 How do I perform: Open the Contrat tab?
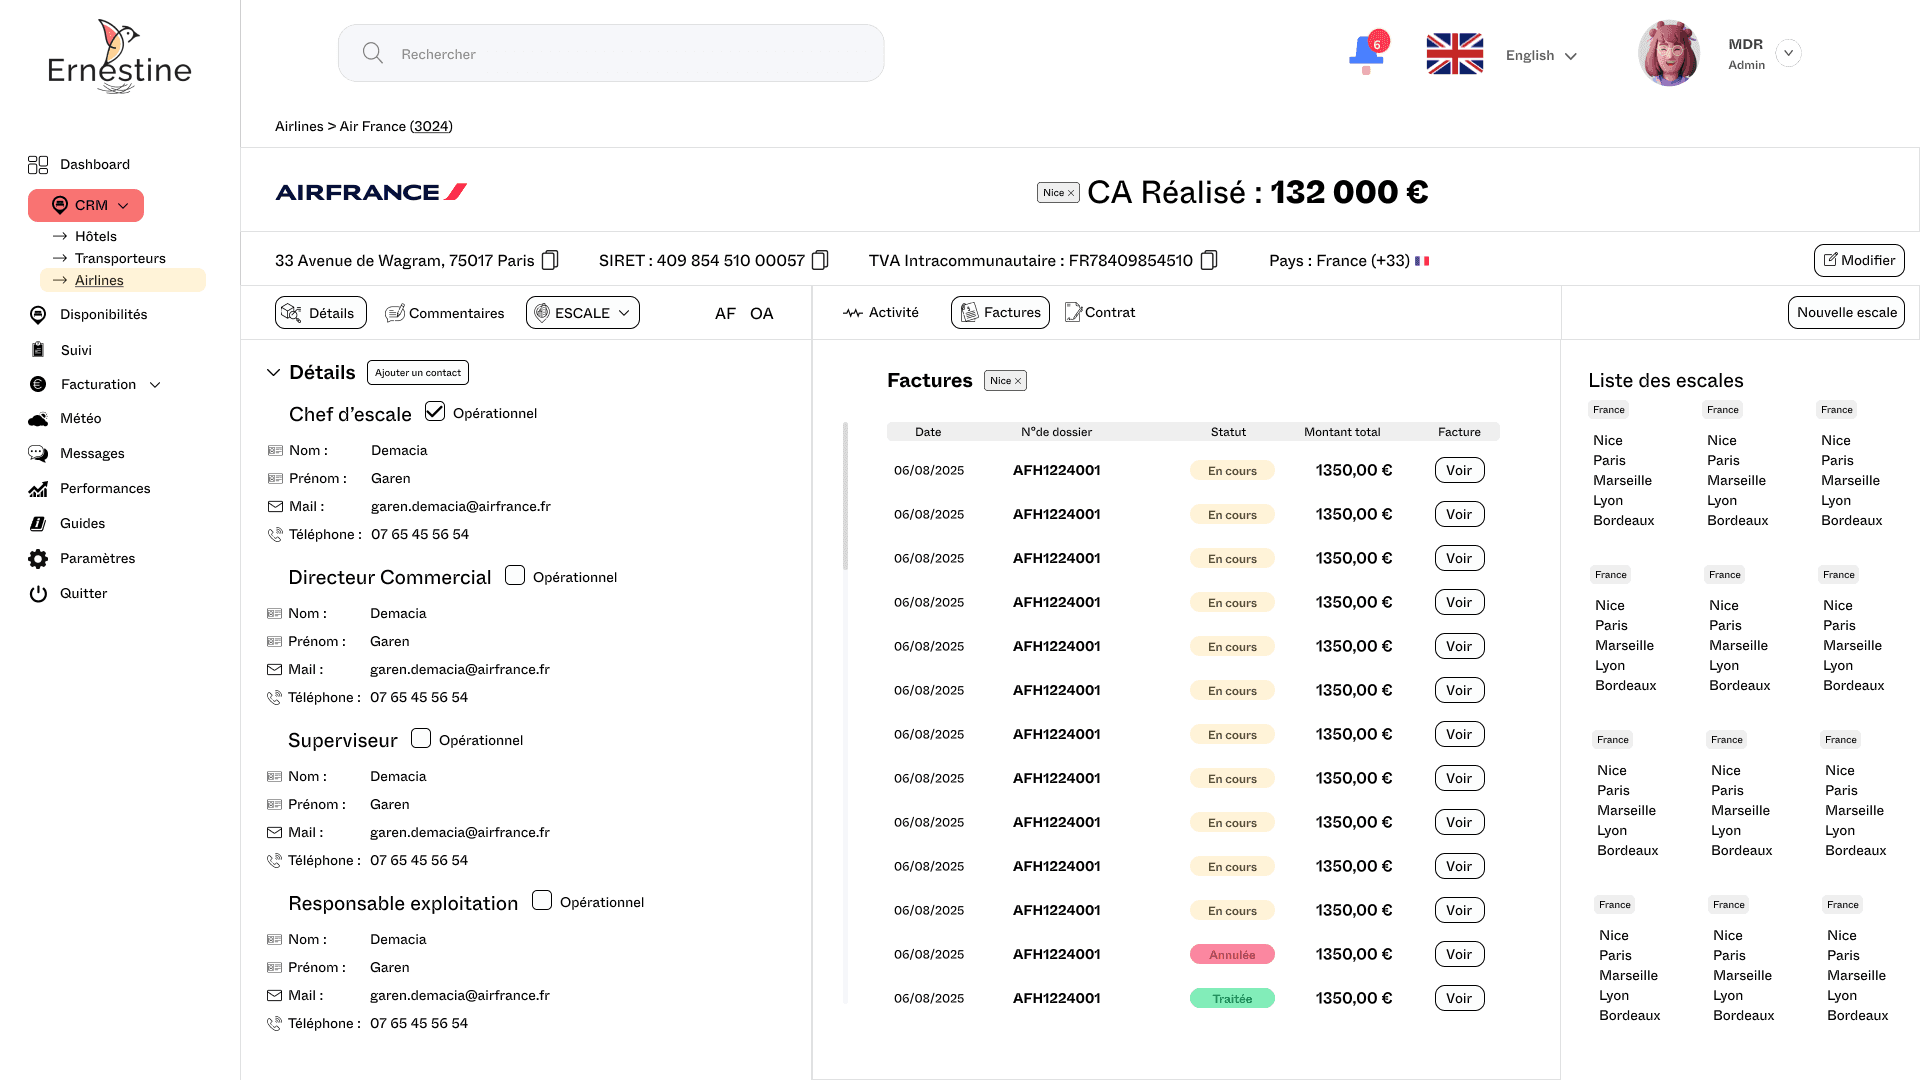1100,312
